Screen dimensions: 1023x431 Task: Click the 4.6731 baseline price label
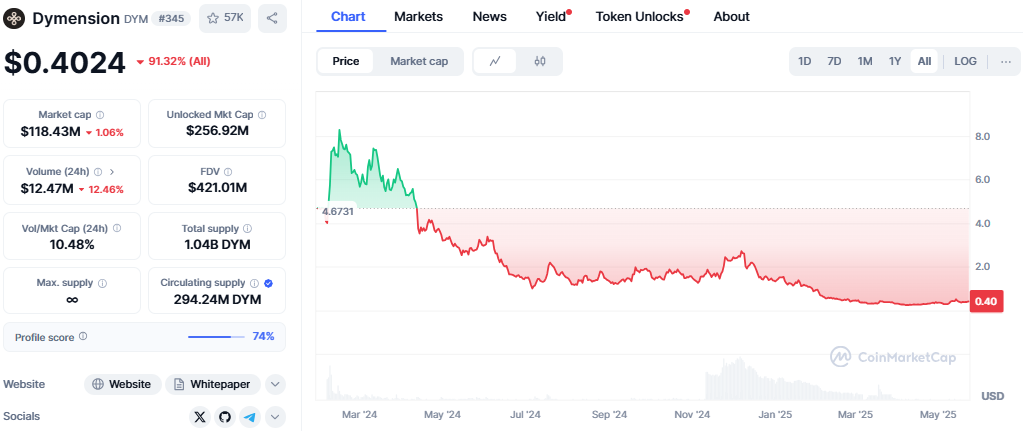coord(337,212)
